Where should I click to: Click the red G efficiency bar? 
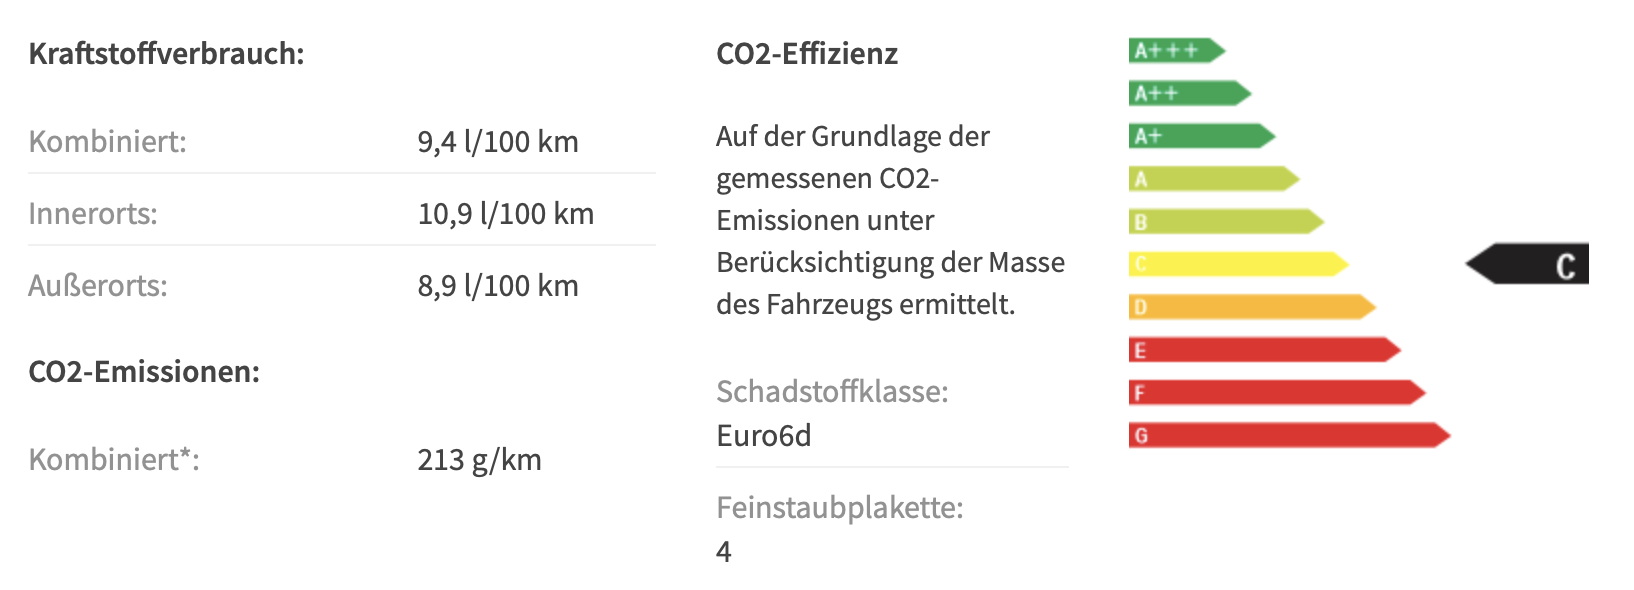tap(1290, 435)
